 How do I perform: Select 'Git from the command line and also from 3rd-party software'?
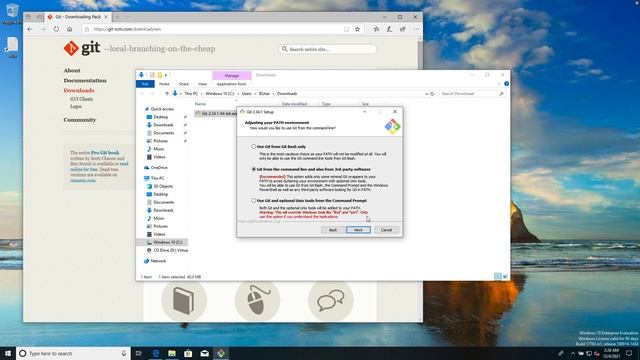253,169
